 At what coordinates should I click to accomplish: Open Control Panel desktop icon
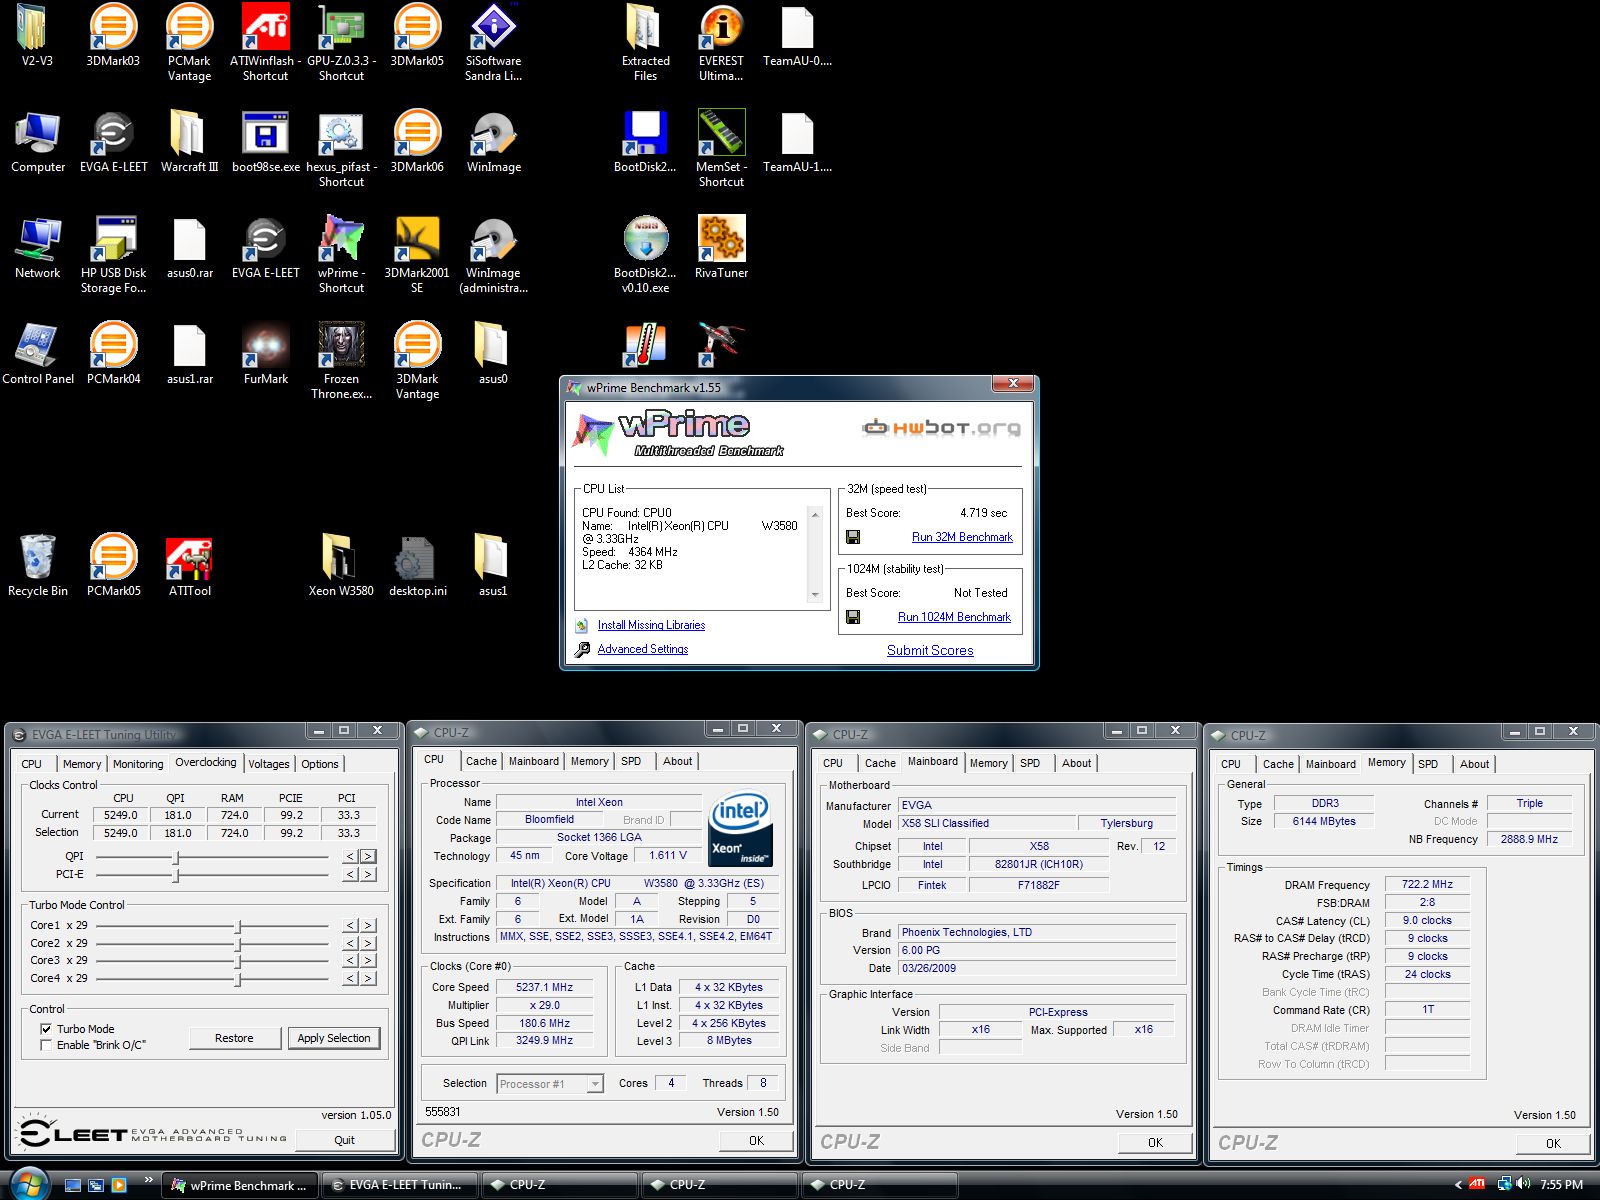tap(38, 353)
